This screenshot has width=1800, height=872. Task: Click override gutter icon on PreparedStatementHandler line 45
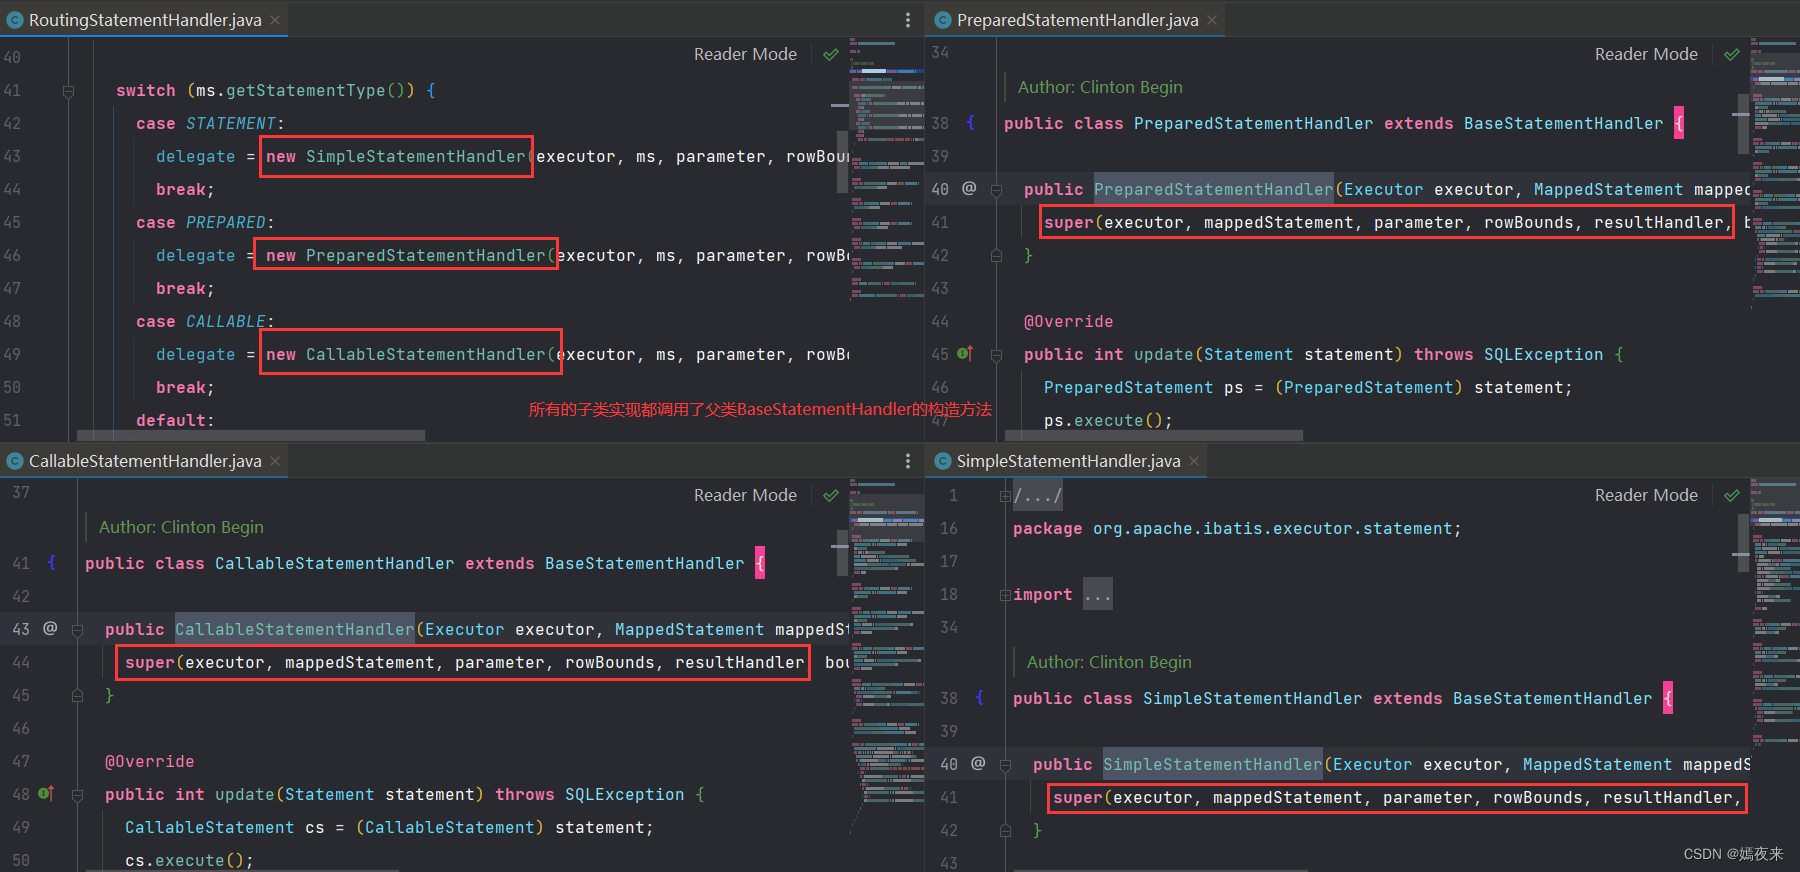click(965, 353)
